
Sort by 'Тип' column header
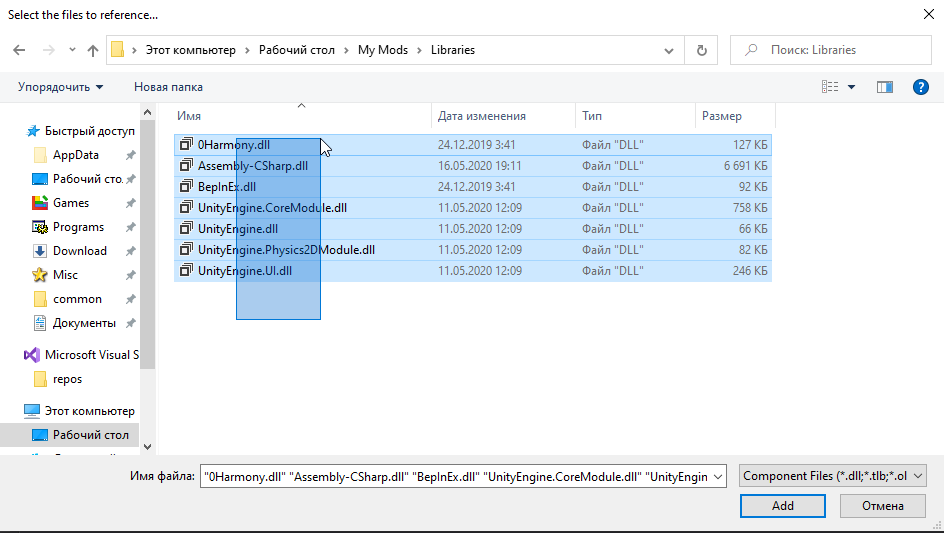pos(636,116)
